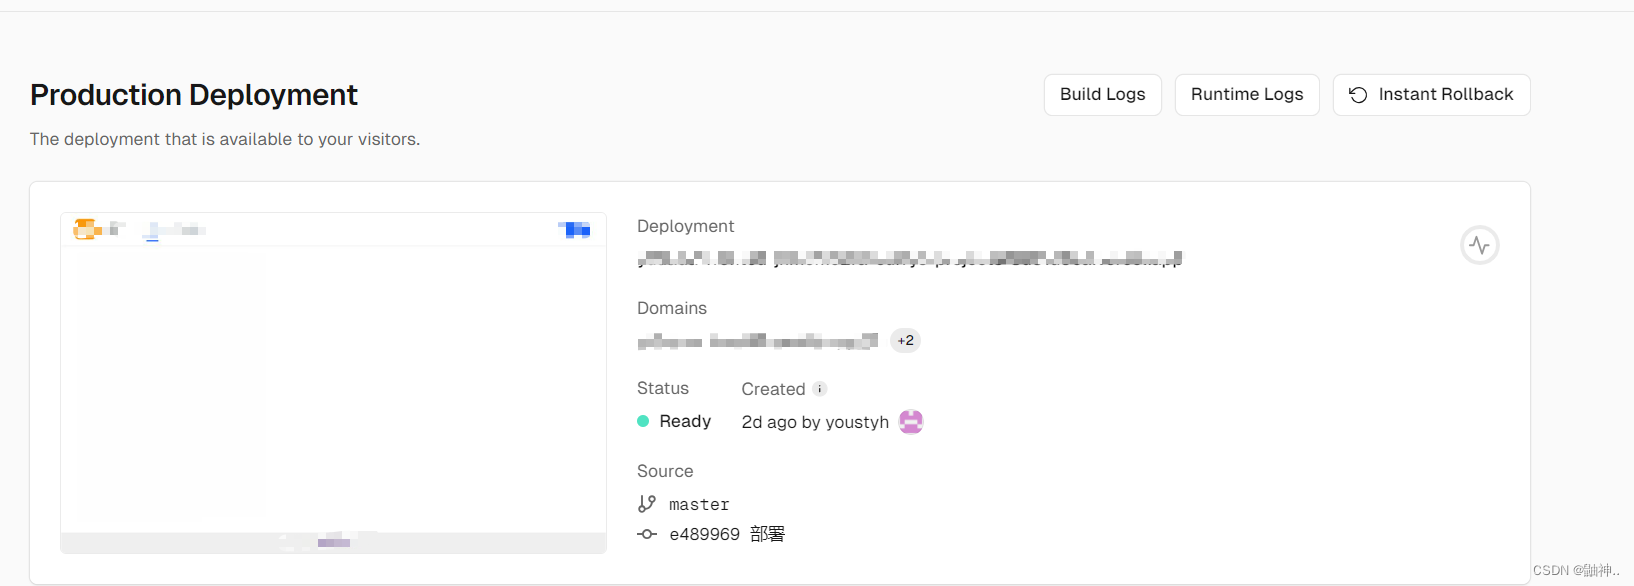Open the Runtime Logs
The height and width of the screenshot is (586, 1634).
click(1247, 95)
